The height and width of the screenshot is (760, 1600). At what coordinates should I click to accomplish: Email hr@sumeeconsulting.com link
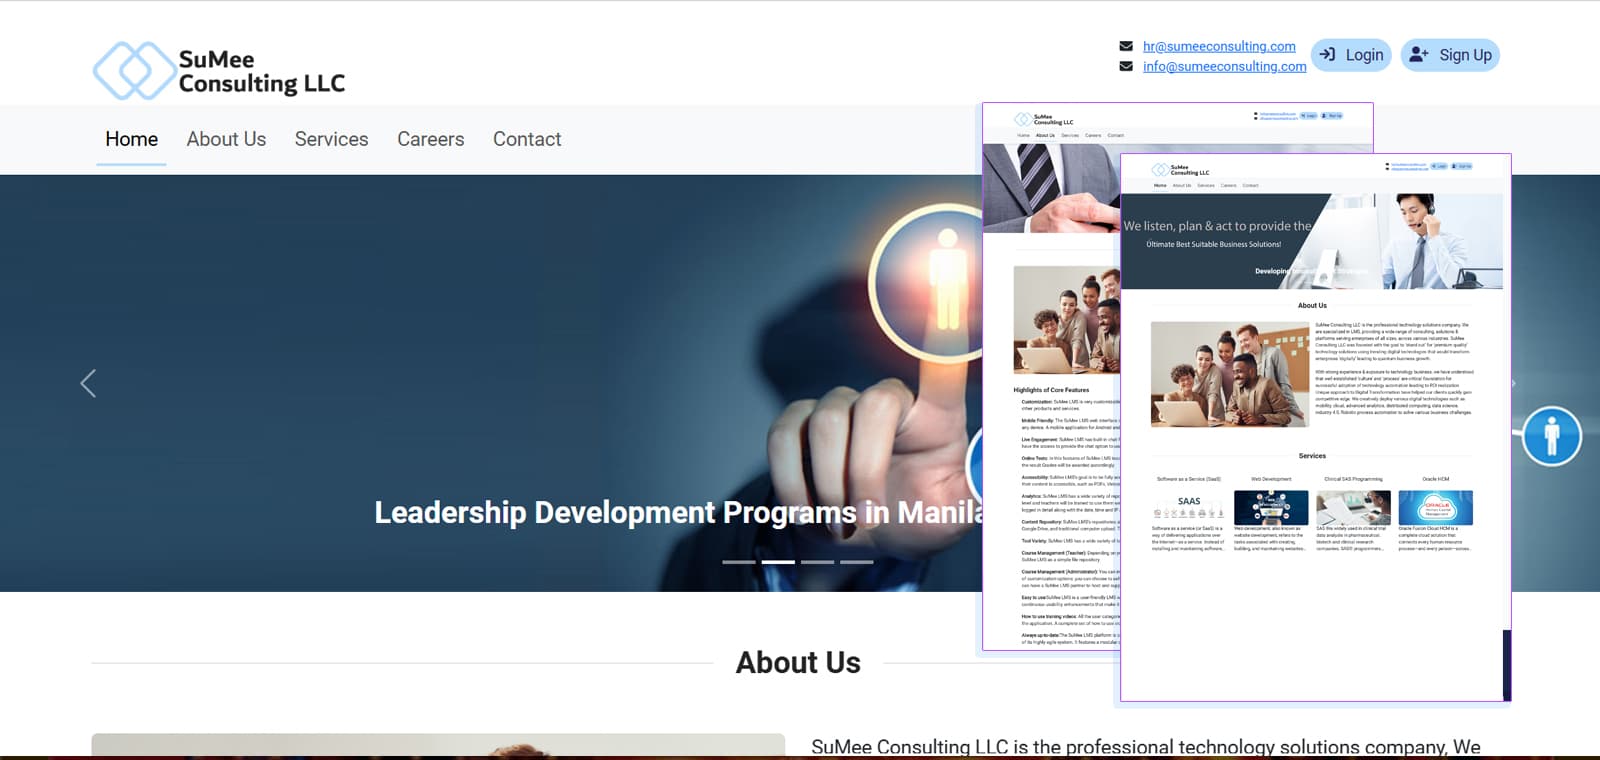[x=1219, y=46]
